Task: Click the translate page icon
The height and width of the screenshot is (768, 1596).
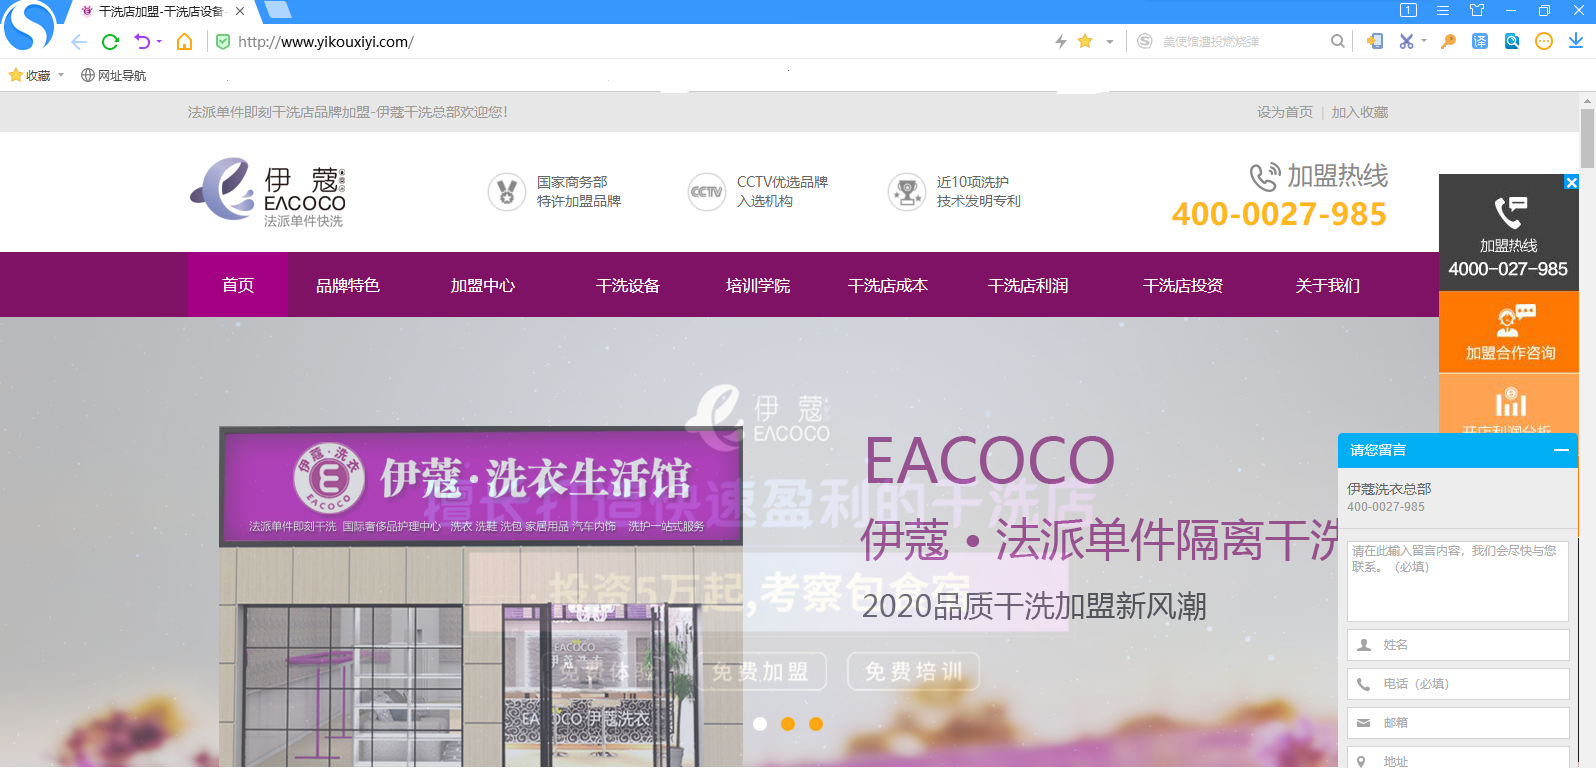Action: 1480,41
